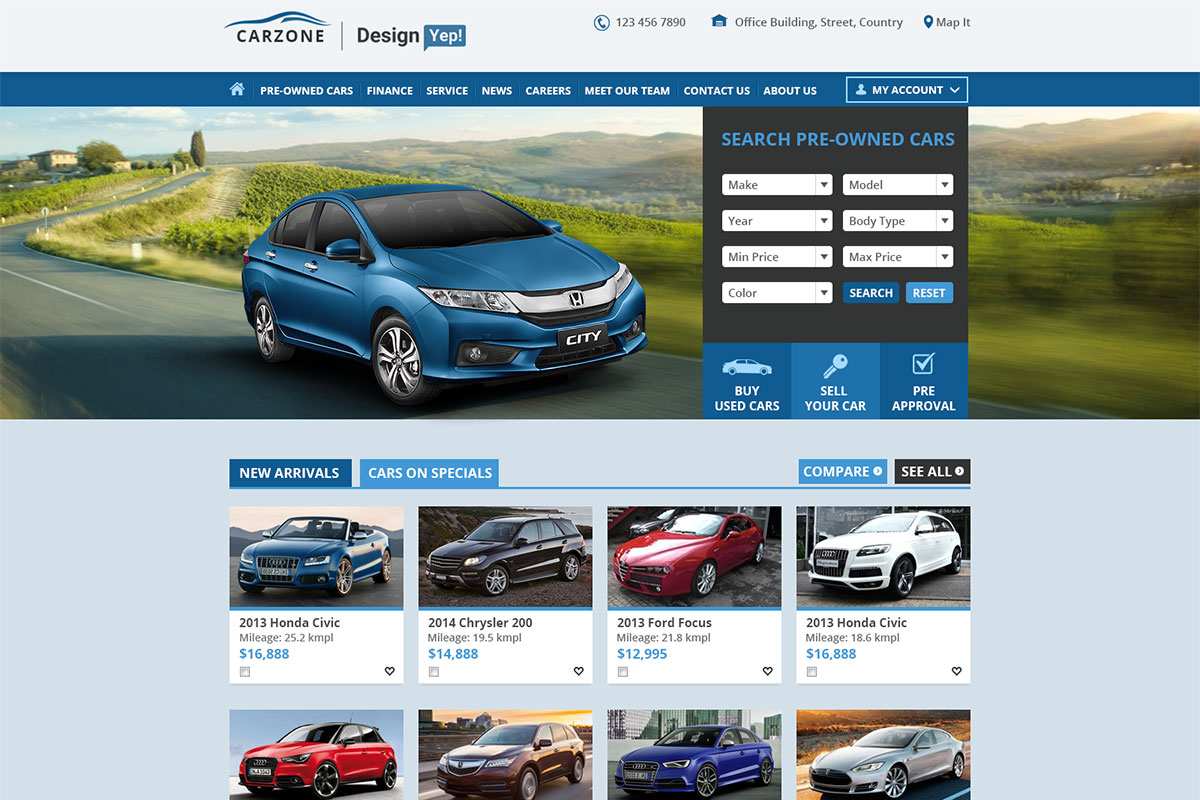Image resolution: width=1200 pixels, height=800 pixels.
Task: Click the user icon in My Account
Action: click(860, 90)
